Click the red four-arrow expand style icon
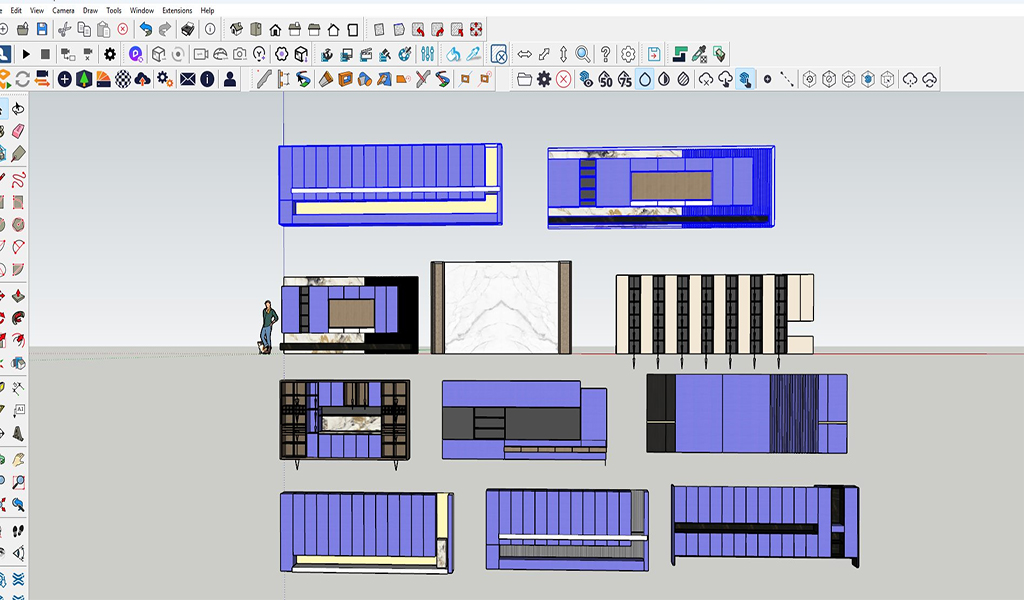The image size is (1024, 600). click(476, 29)
